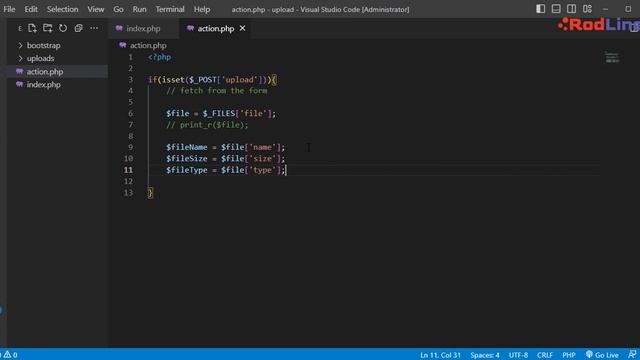640x360 pixels.
Task: Open the Terminal menu
Action: (x=170, y=9)
